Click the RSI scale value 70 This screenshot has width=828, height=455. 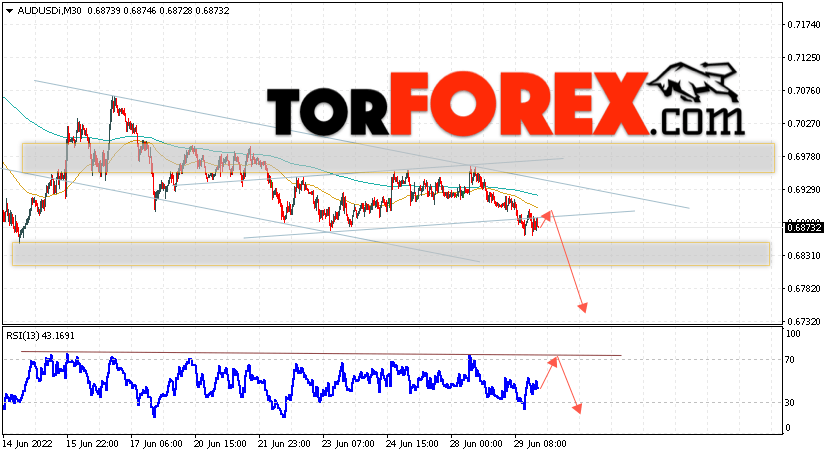click(x=790, y=360)
